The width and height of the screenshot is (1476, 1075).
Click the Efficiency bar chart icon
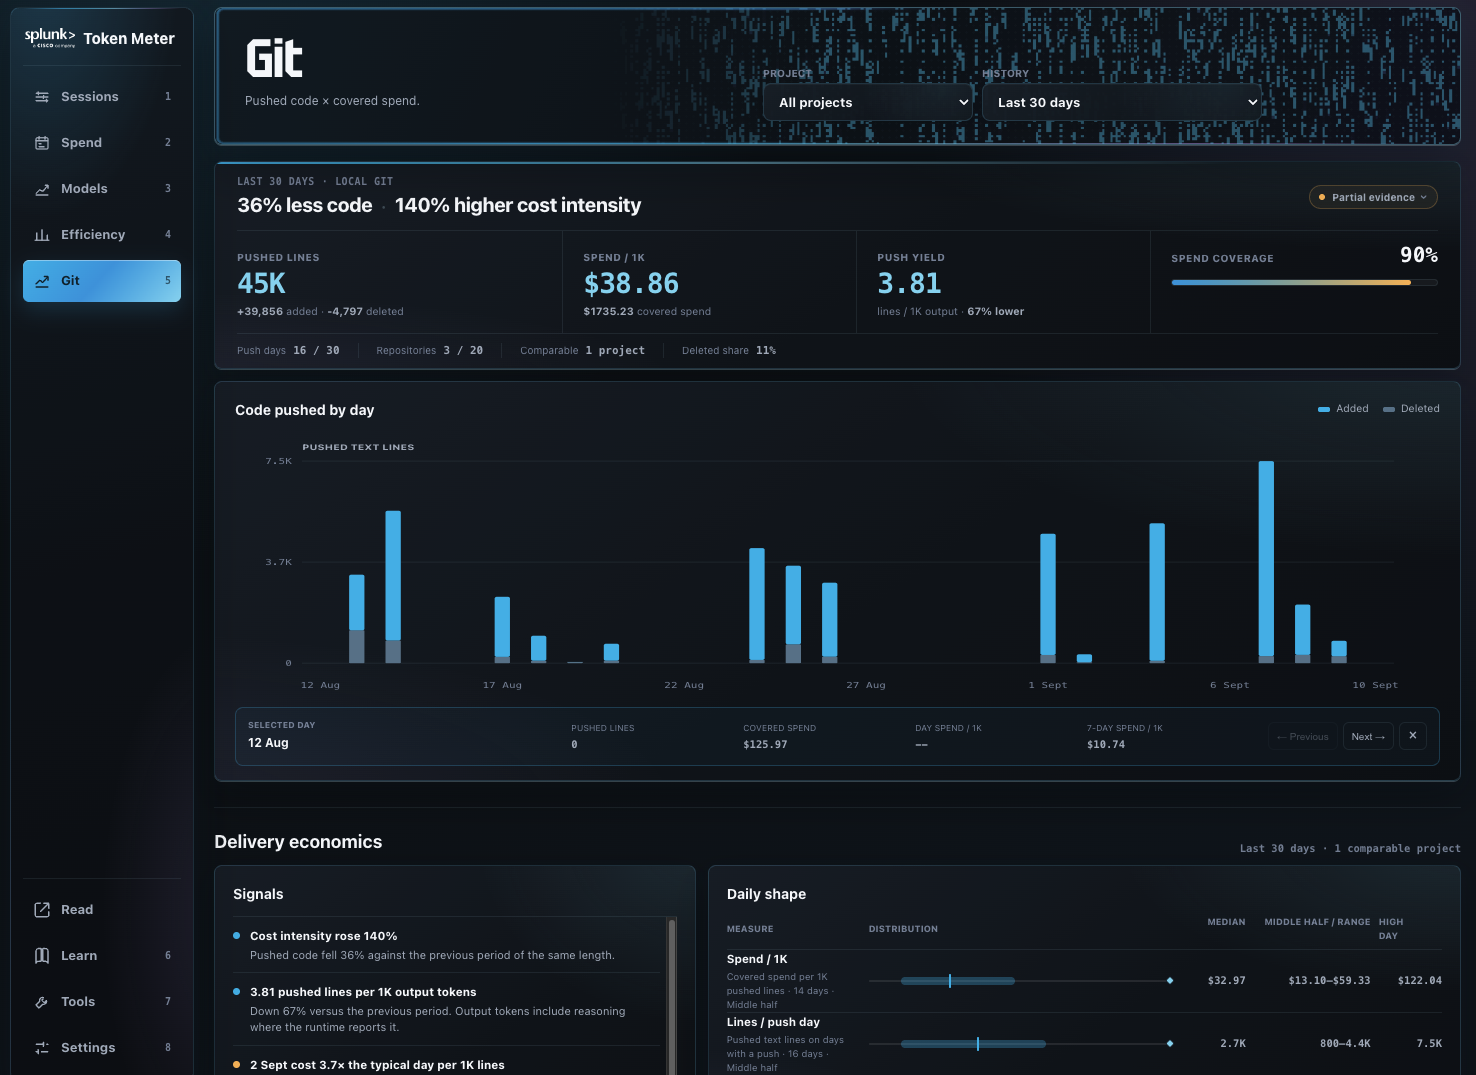42,235
